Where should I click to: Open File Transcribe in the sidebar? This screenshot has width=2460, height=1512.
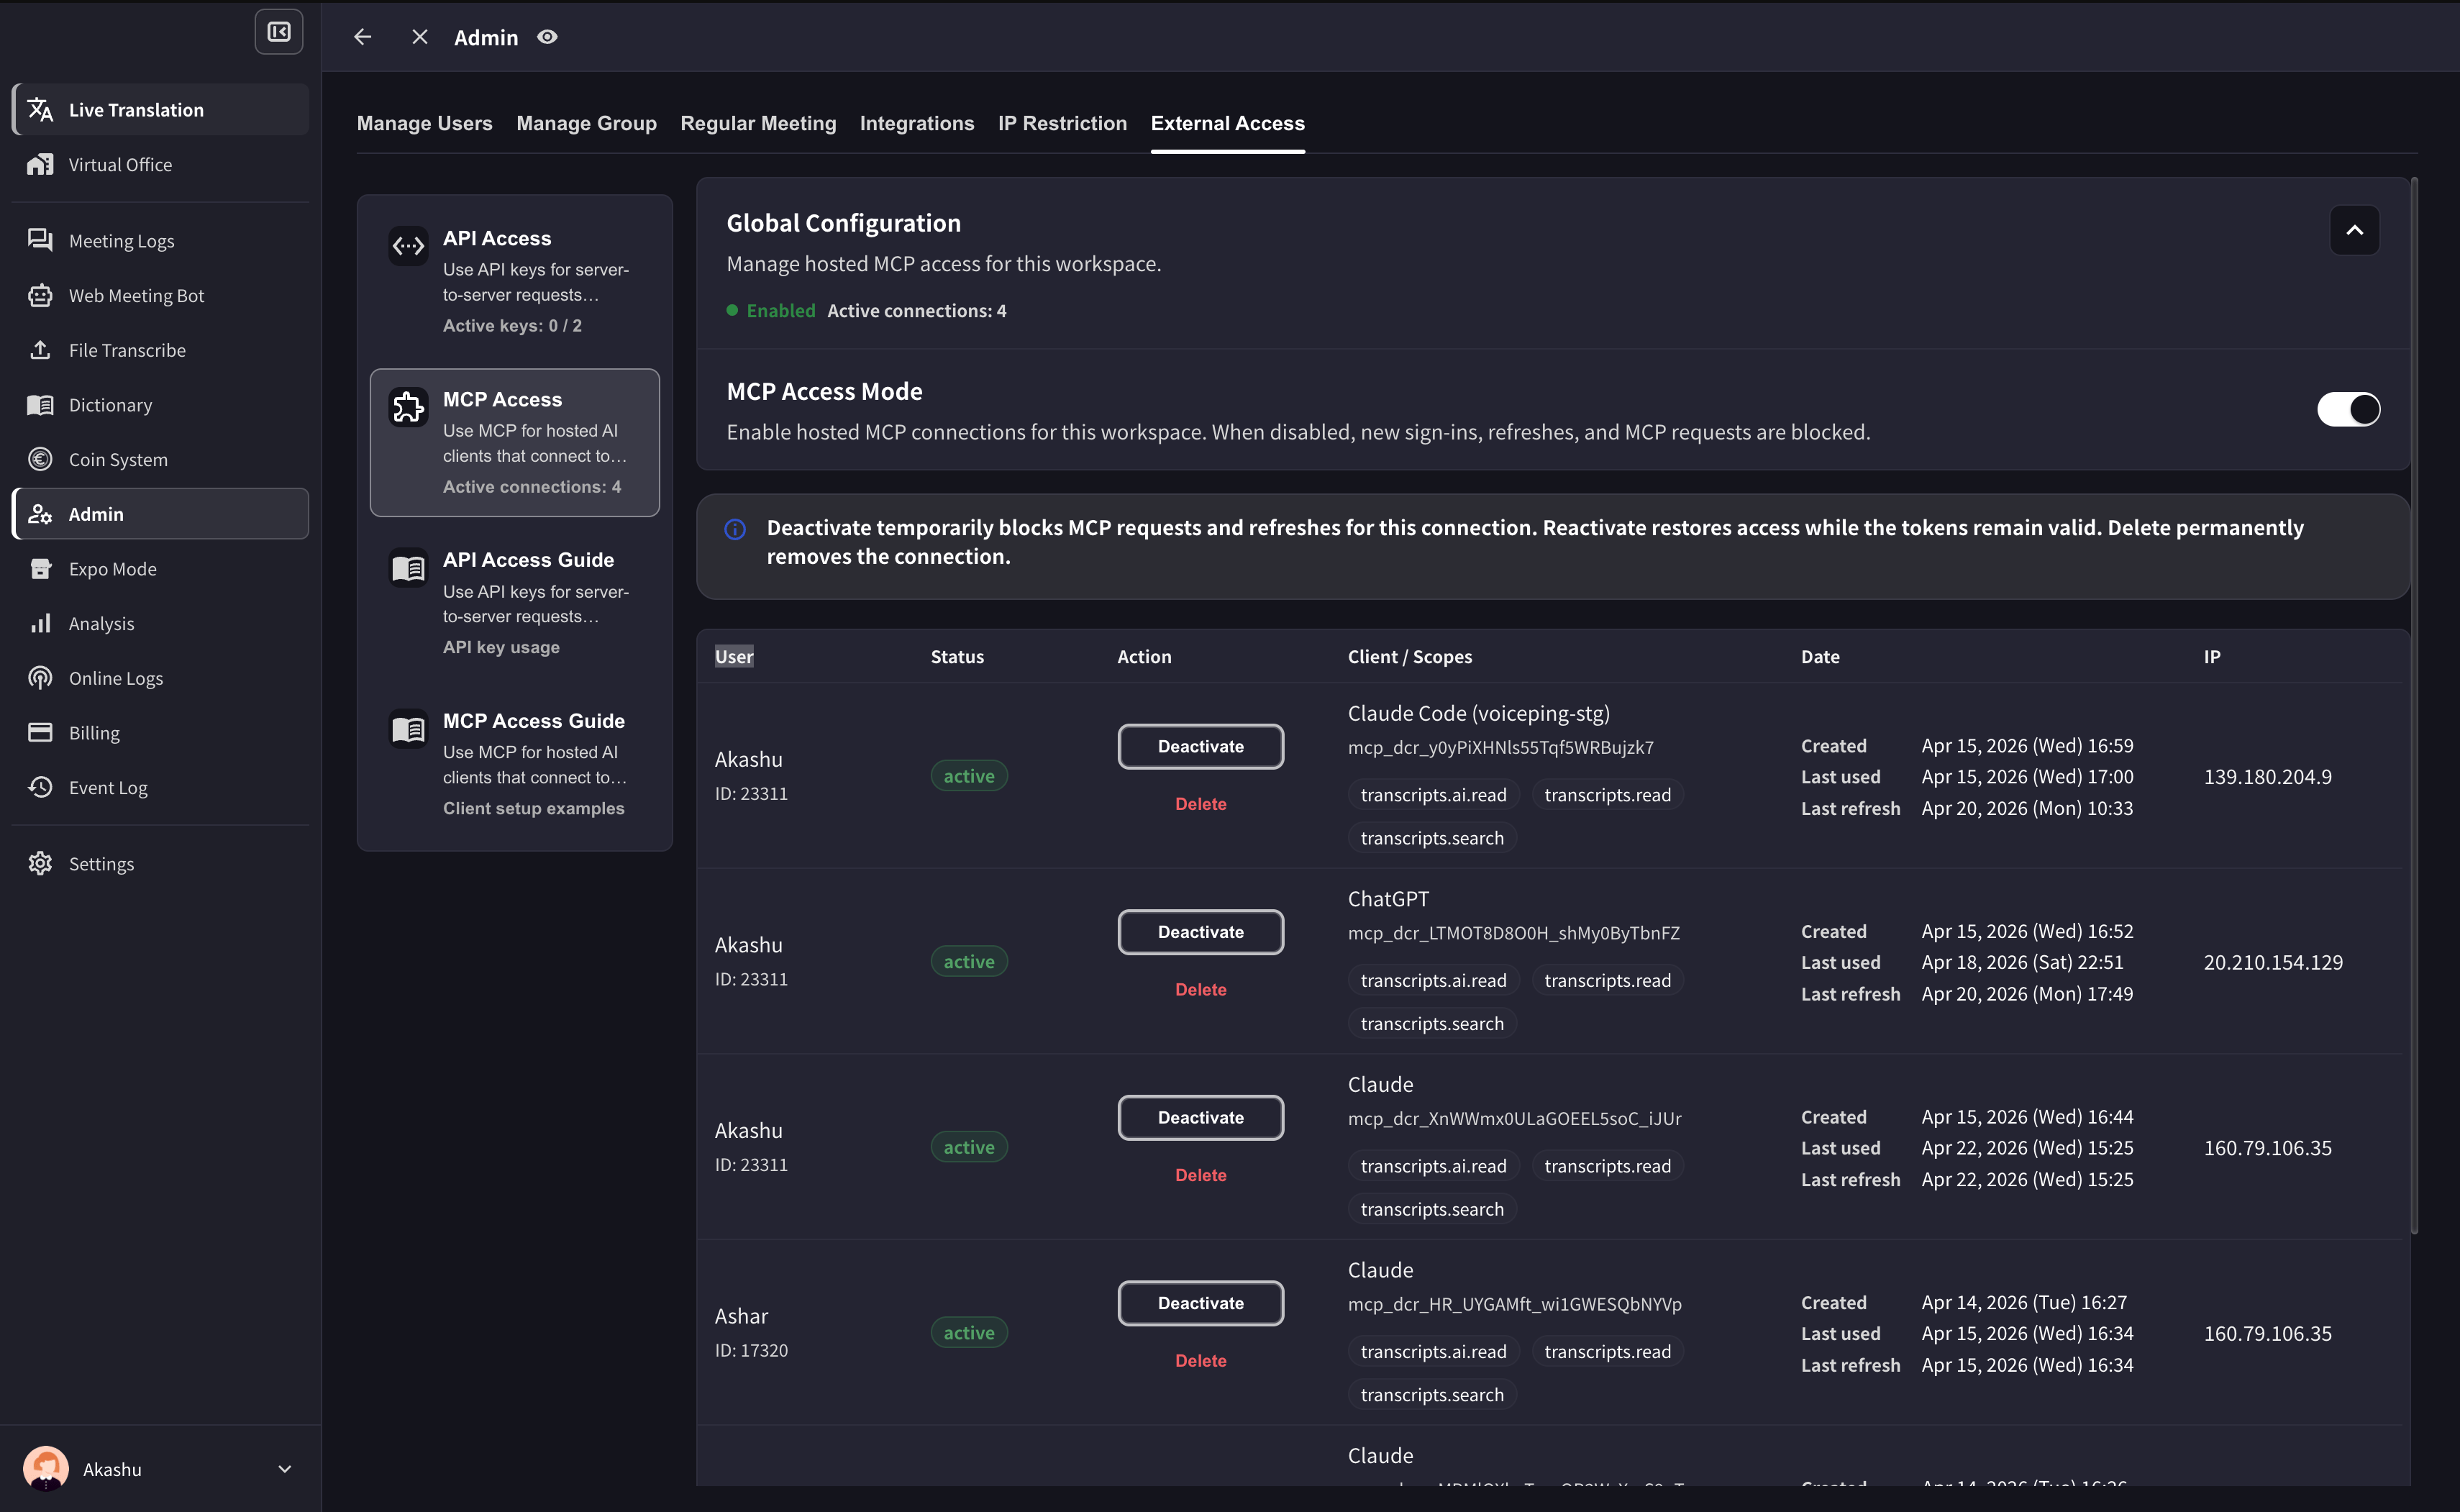[x=160, y=350]
